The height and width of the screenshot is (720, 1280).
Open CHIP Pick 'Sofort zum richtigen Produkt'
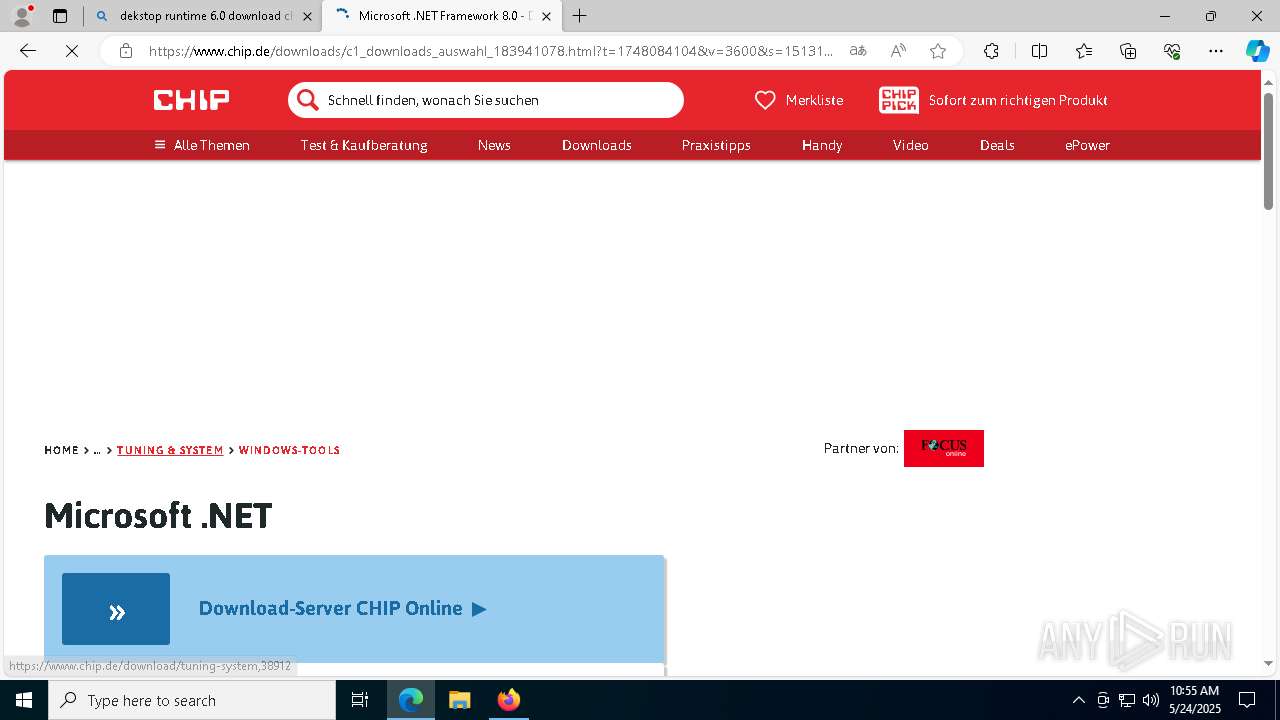coord(993,100)
